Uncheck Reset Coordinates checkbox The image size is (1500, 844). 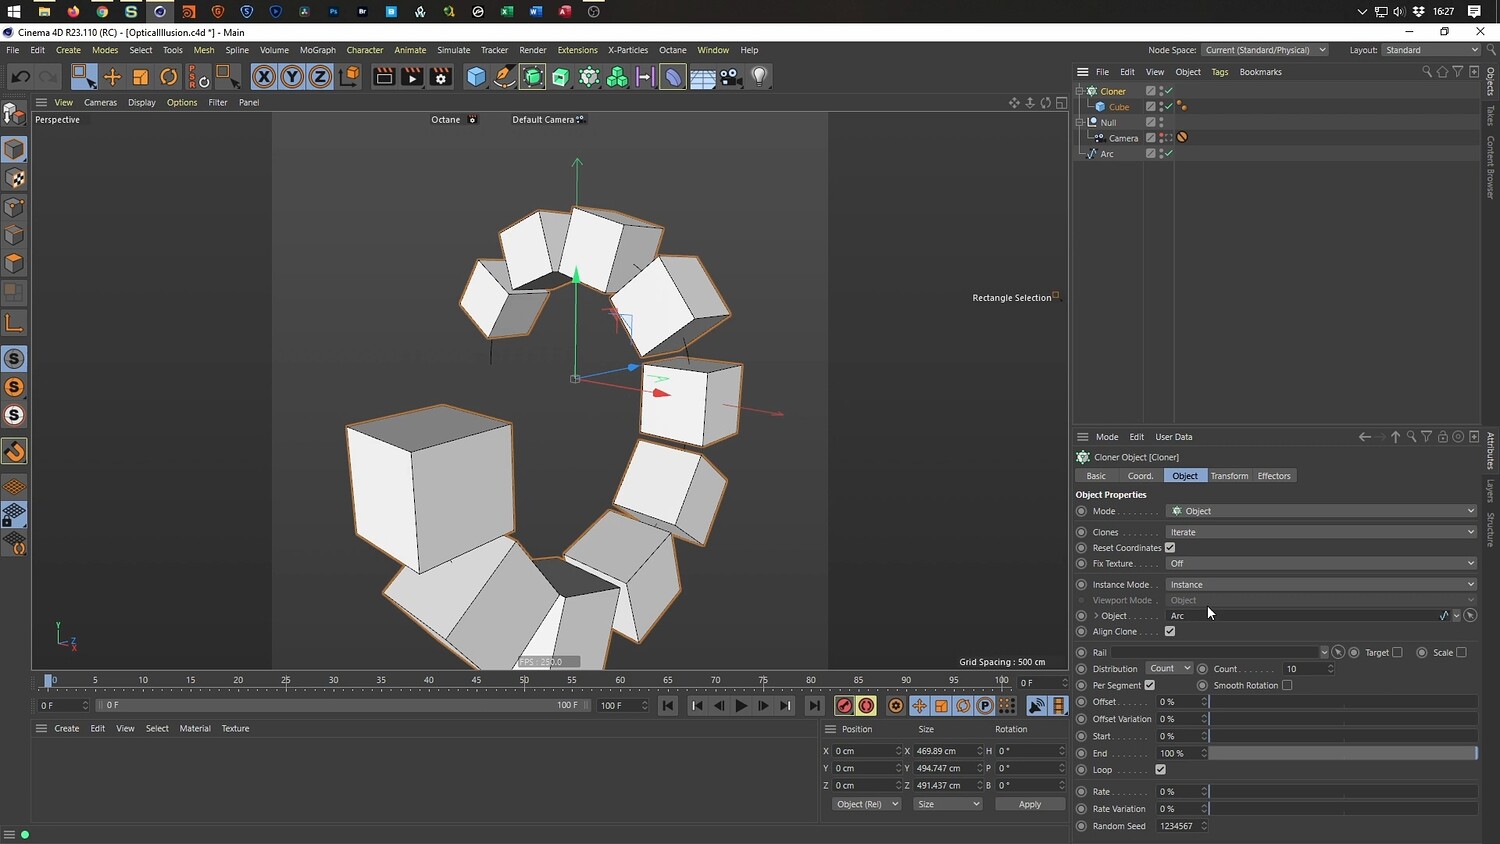coord(1170,548)
